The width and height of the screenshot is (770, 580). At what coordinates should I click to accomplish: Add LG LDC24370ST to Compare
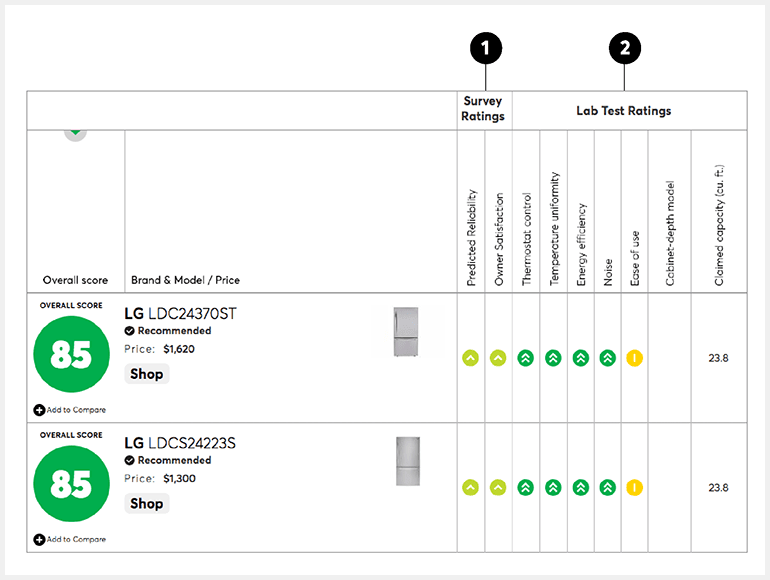[70, 410]
